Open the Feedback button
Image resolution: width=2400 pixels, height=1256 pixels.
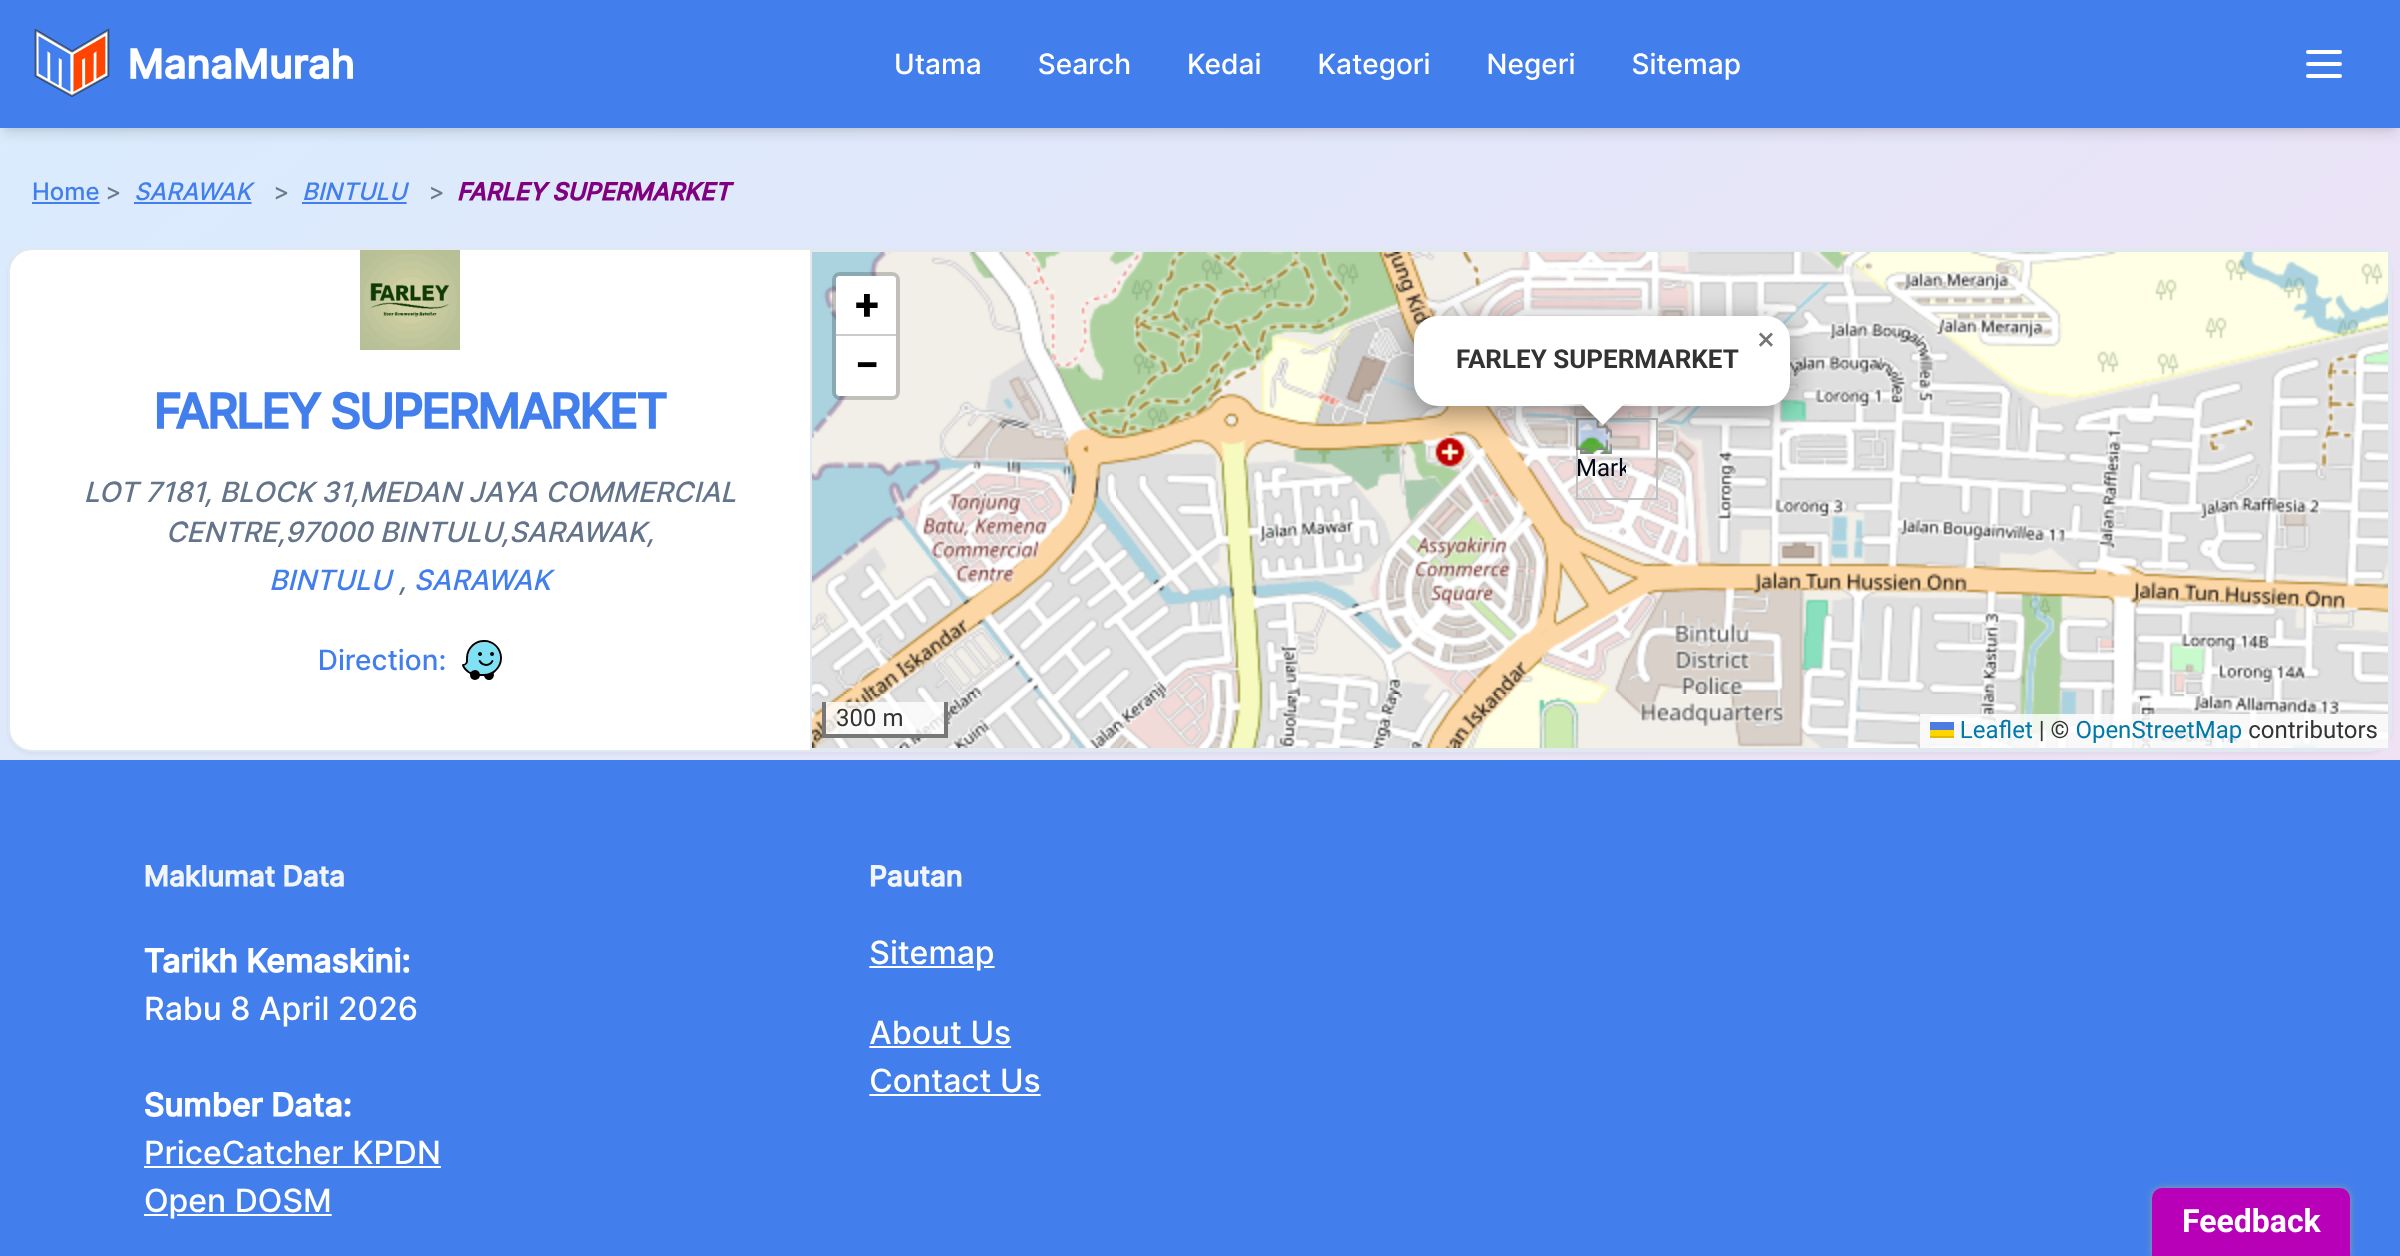2250,1221
